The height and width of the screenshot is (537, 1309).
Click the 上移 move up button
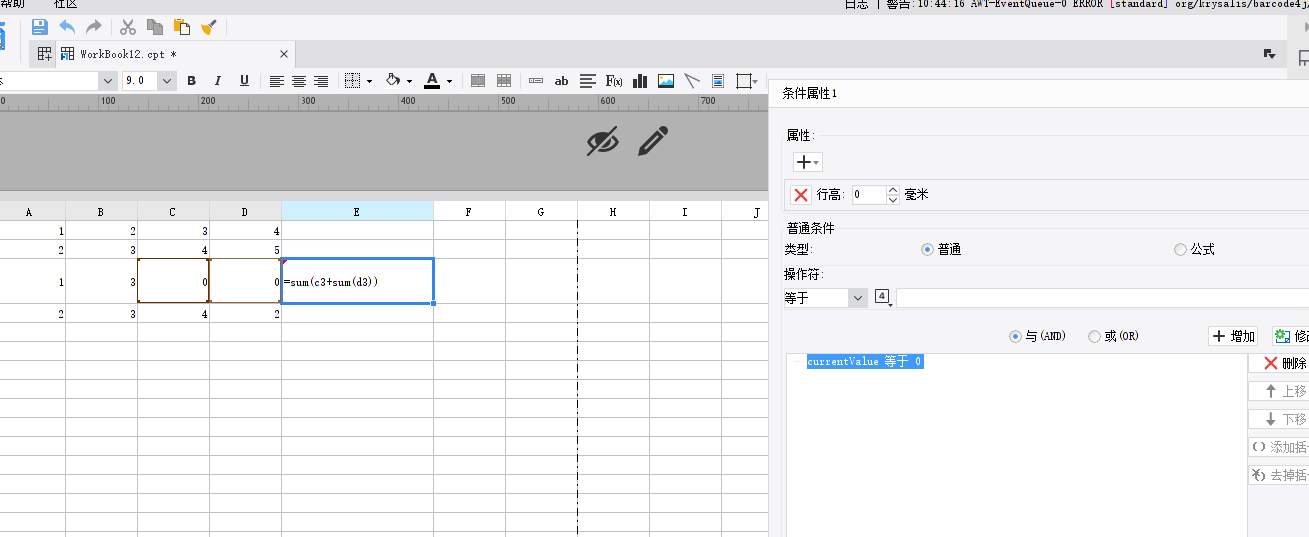point(1279,391)
